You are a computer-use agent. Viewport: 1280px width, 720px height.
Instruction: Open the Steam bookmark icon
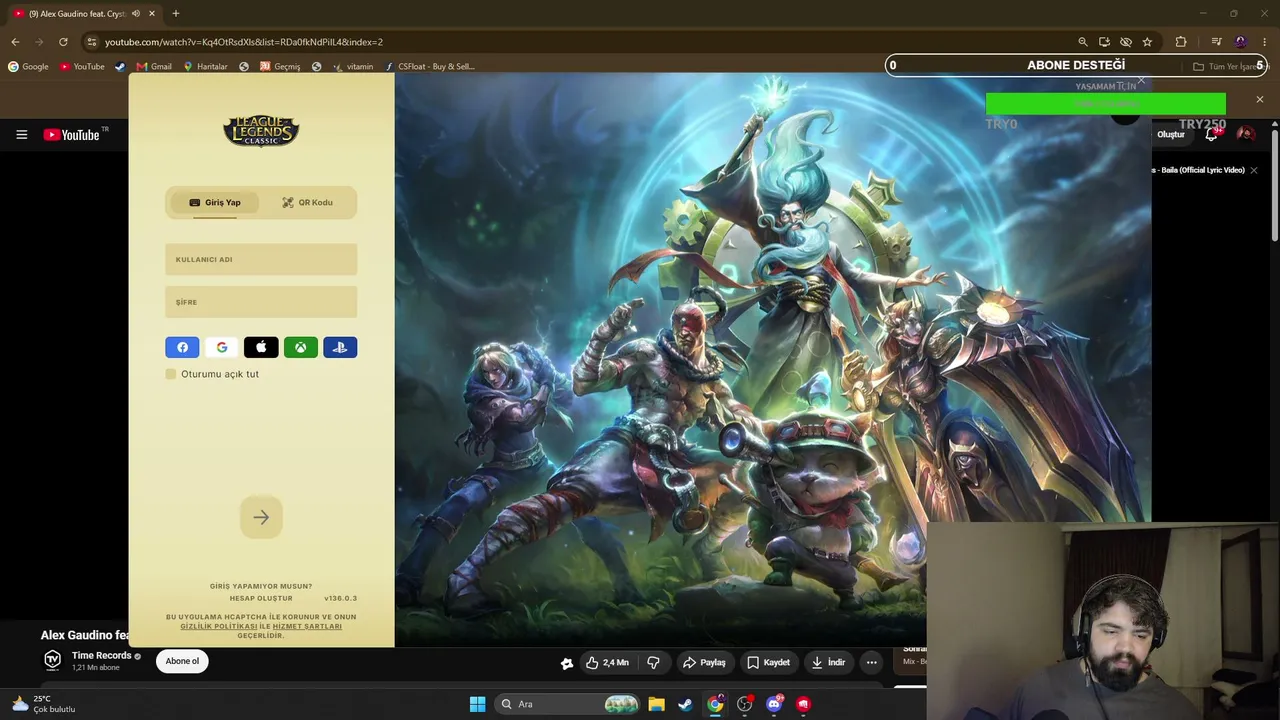click(120, 66)
